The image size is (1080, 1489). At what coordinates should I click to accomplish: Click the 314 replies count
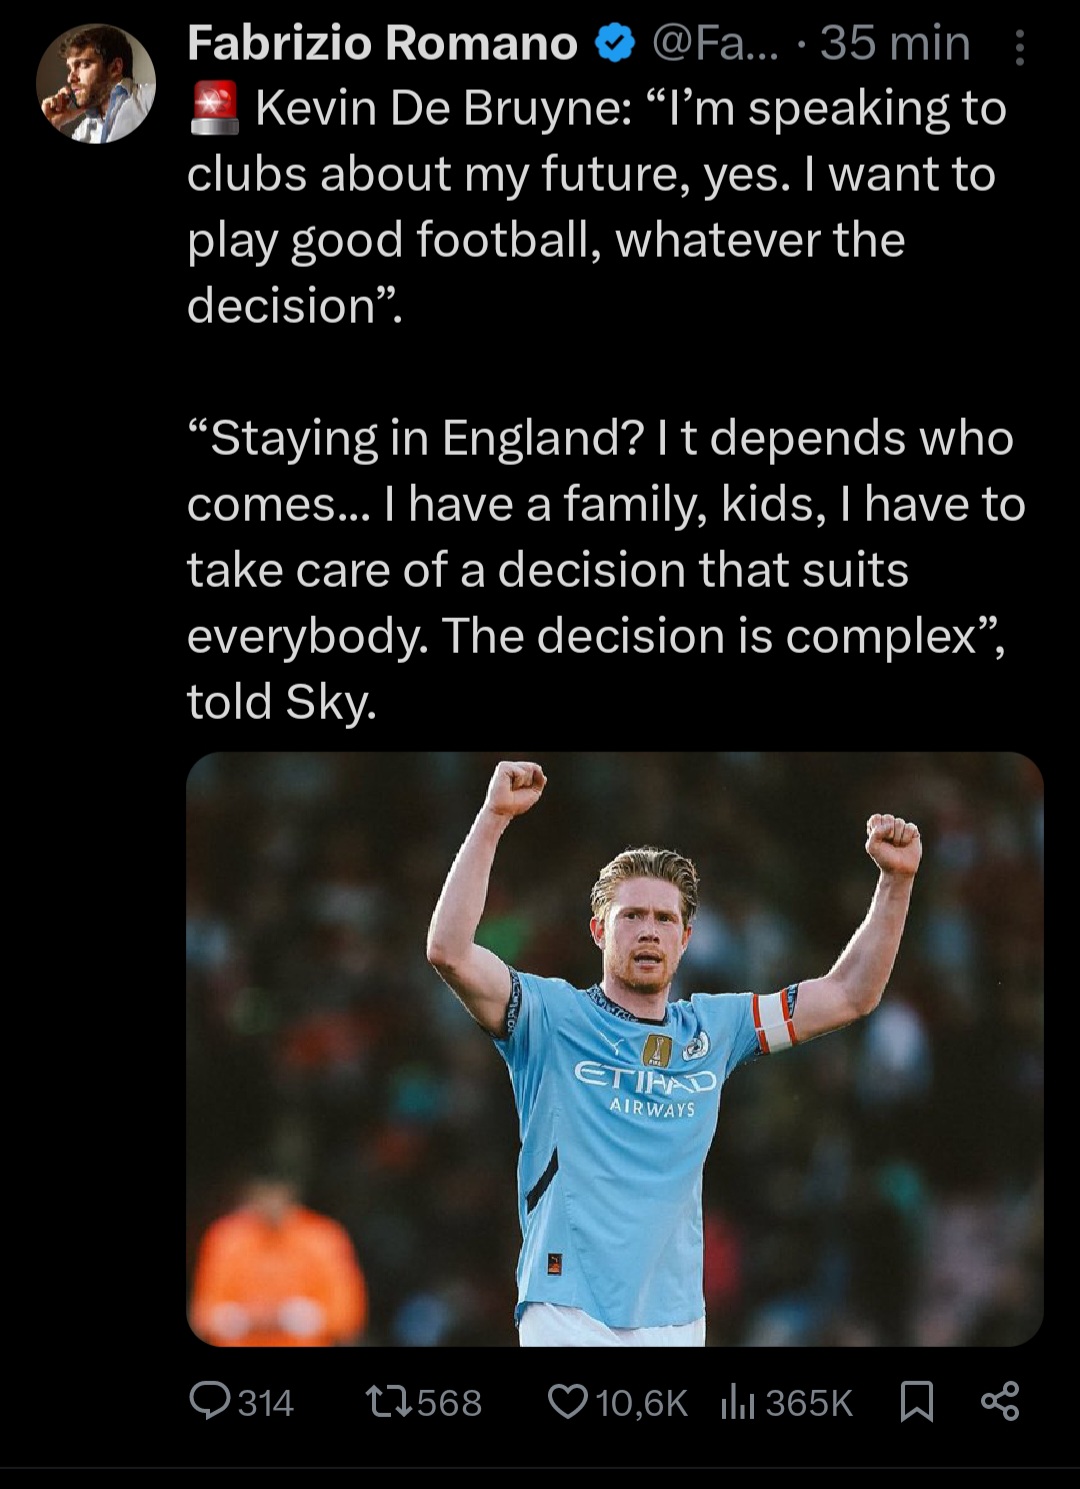(x=266, y=1403)
